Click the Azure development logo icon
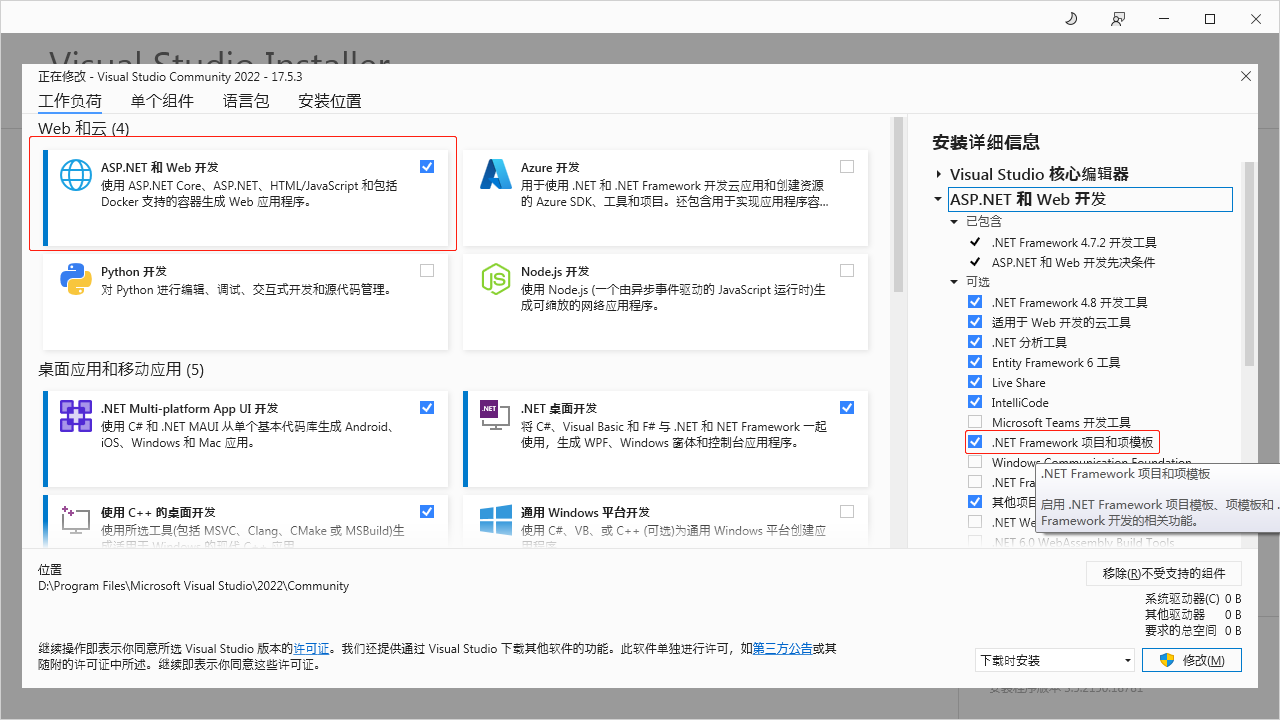The height and width of the screenshot is (720, 1280). pos(496,174)
